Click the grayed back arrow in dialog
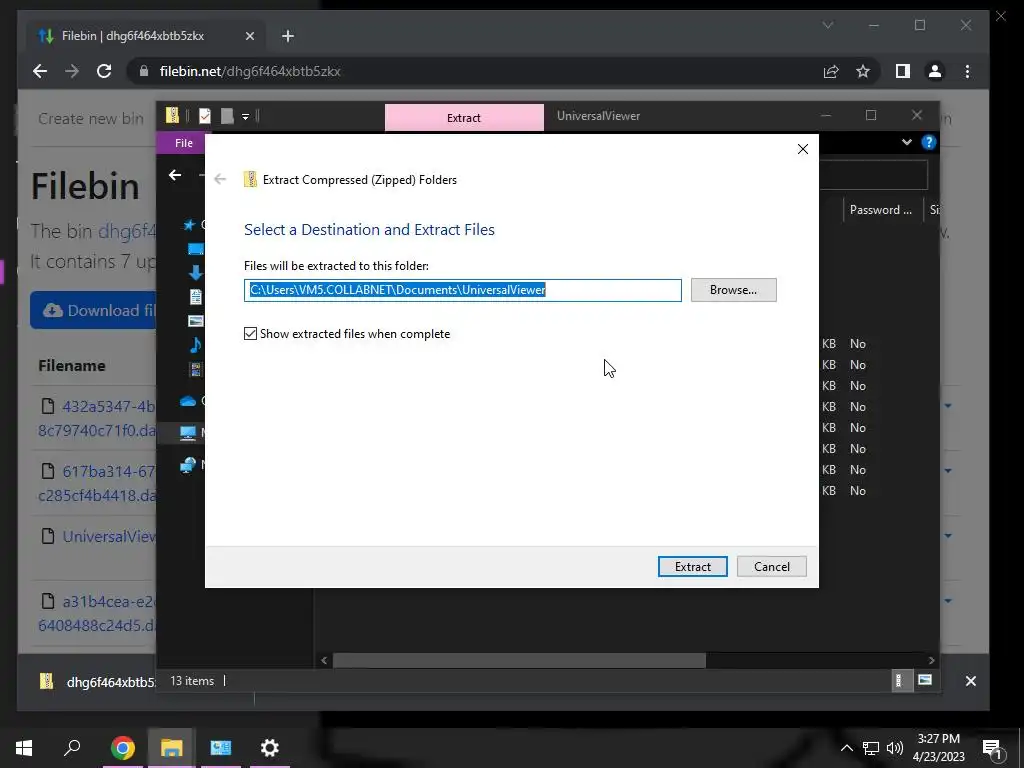The height and width of the screenshot is (768, 1024). tap(220, 179)
